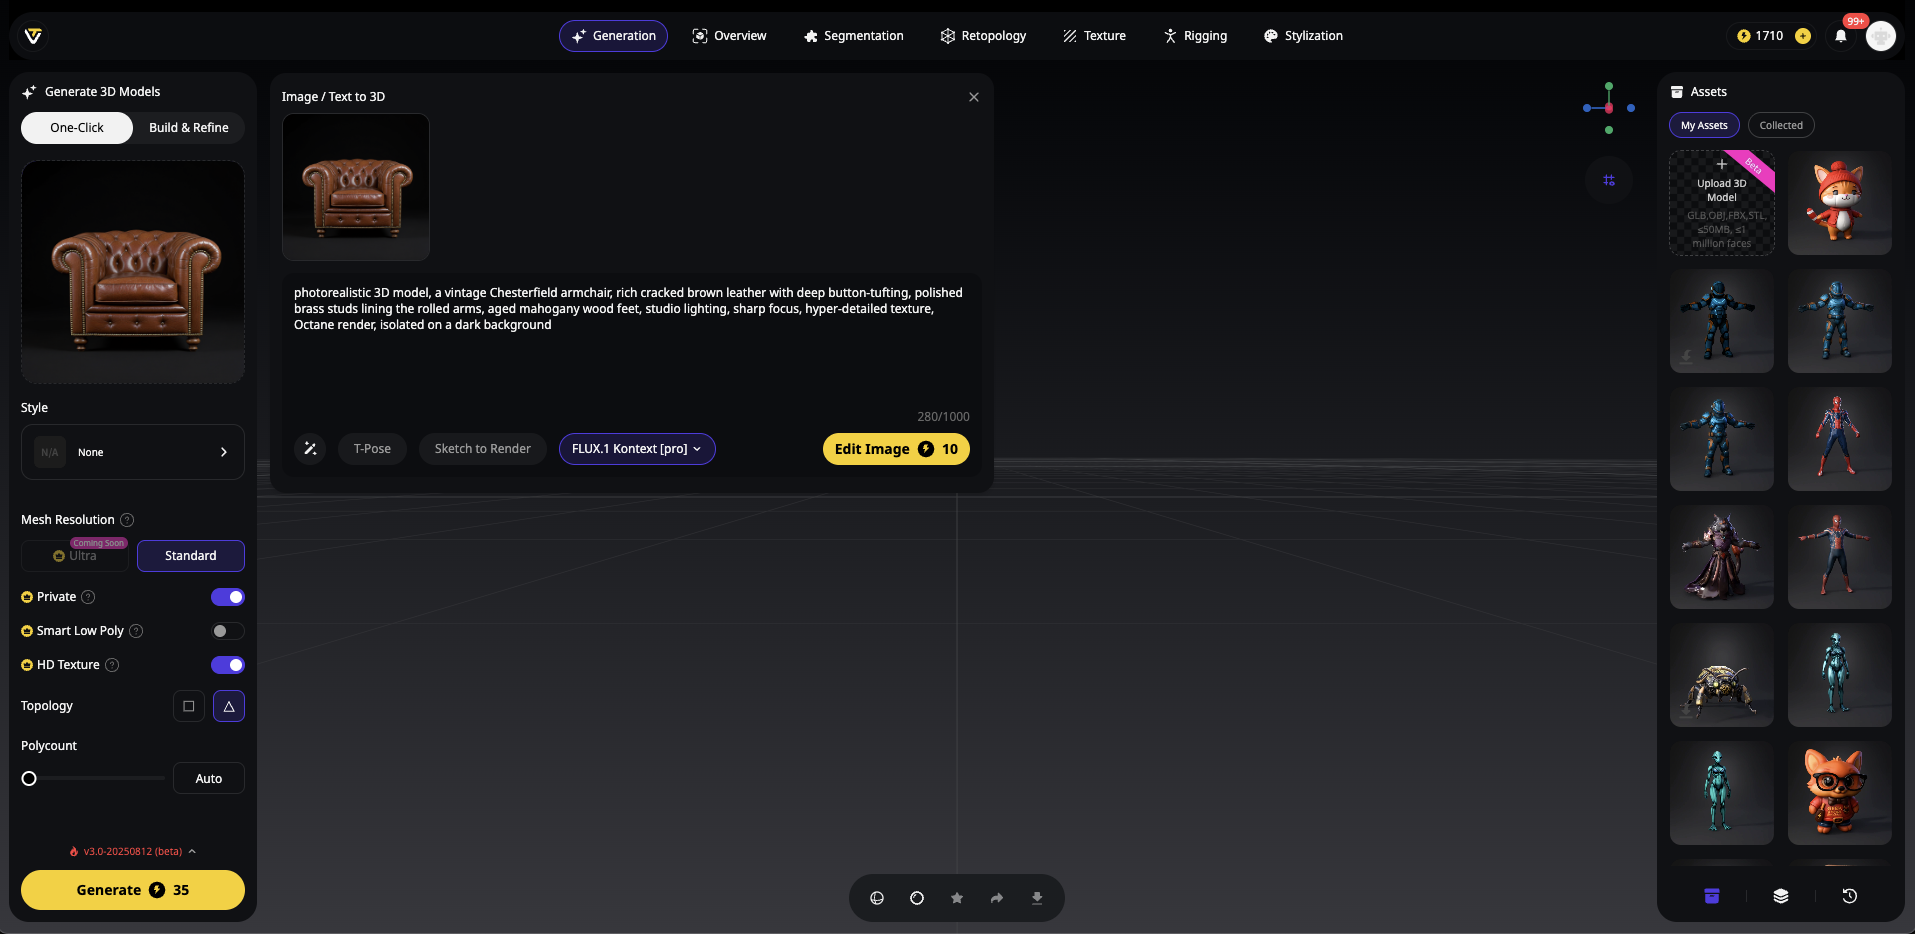Enable the Smart Low Poly toggle

point(227,631)
